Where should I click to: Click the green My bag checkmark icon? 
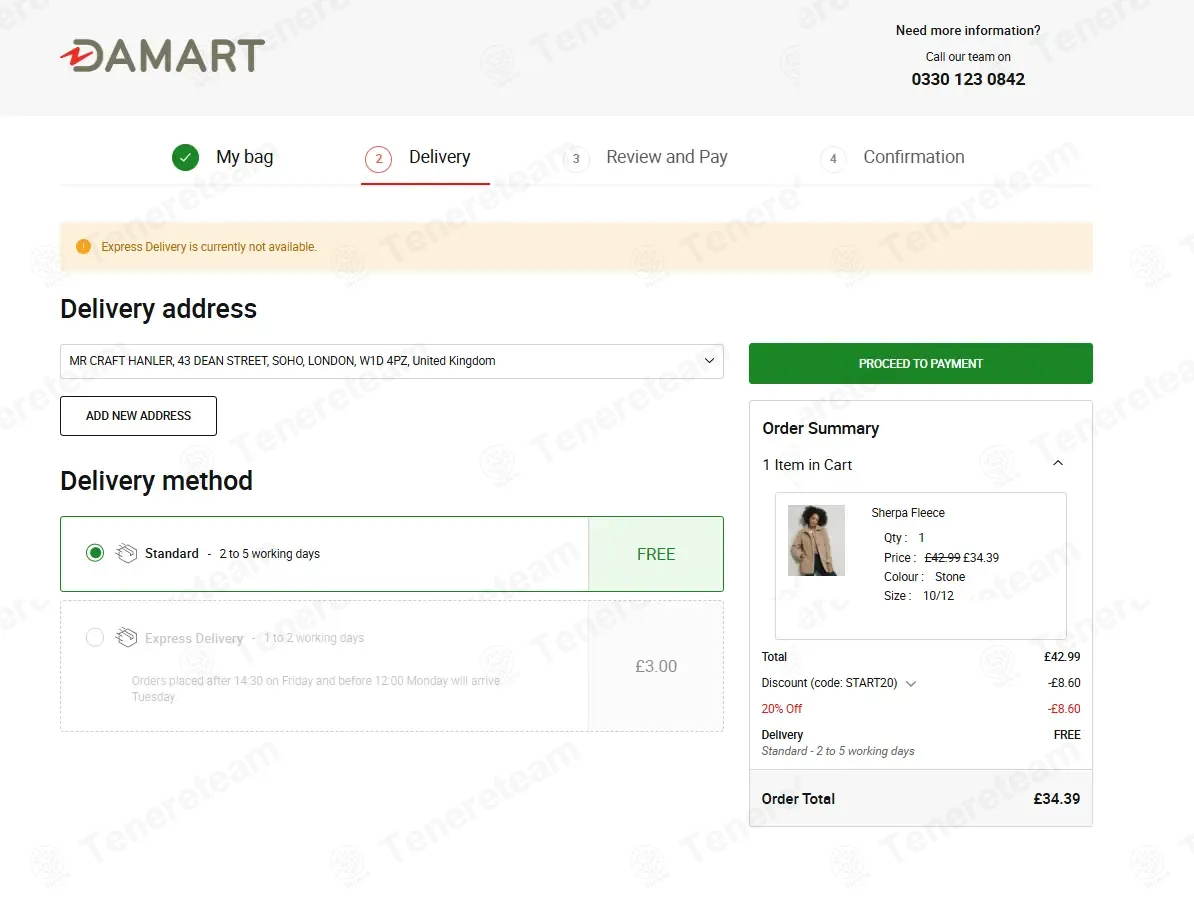pyautogui.click(x=185, y=158)
